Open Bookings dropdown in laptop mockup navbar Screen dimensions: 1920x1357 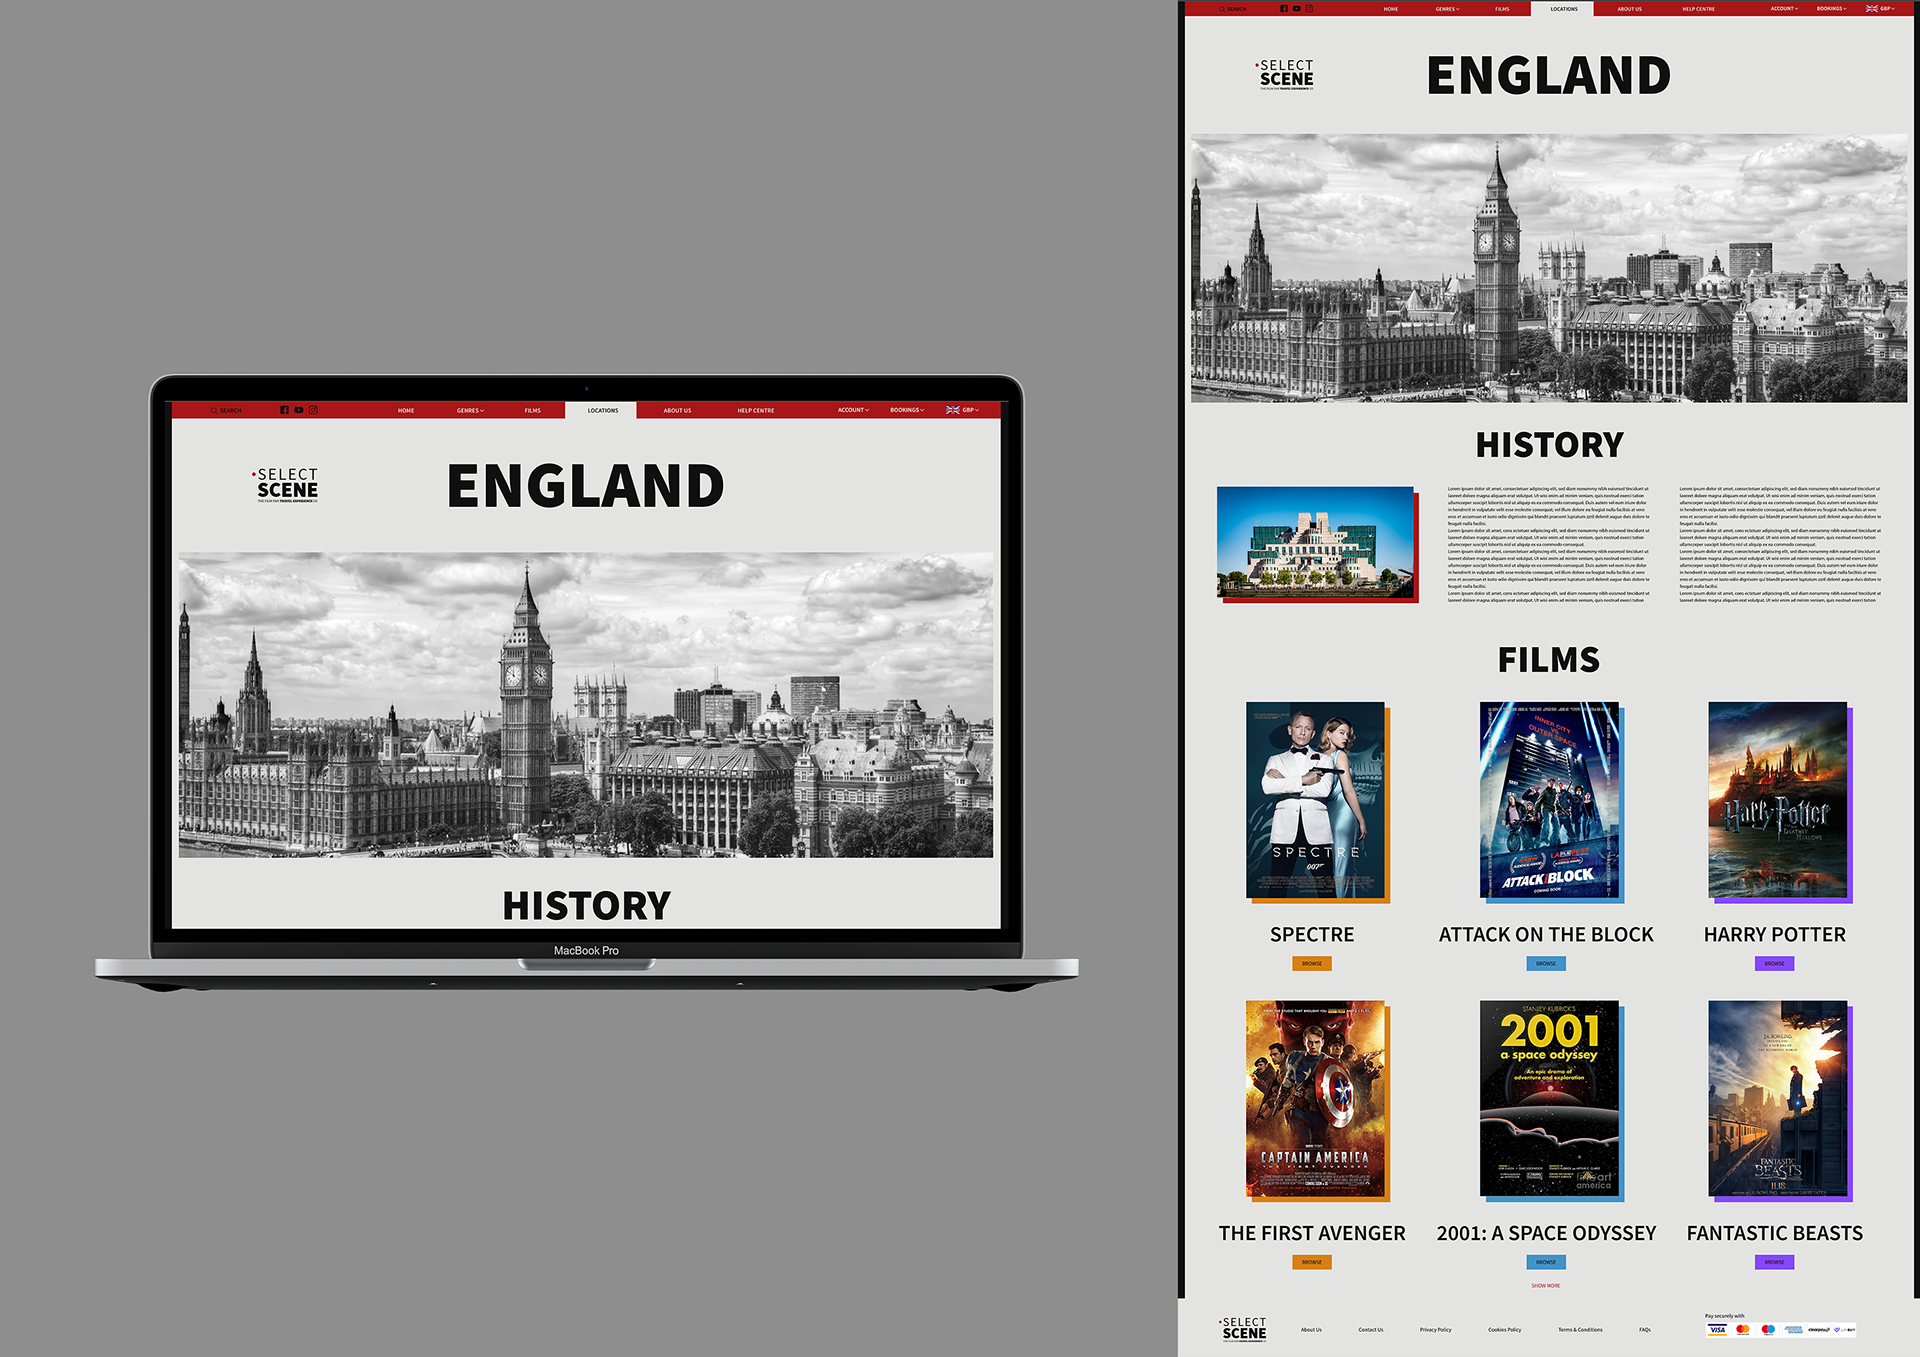tap(907, 410)
